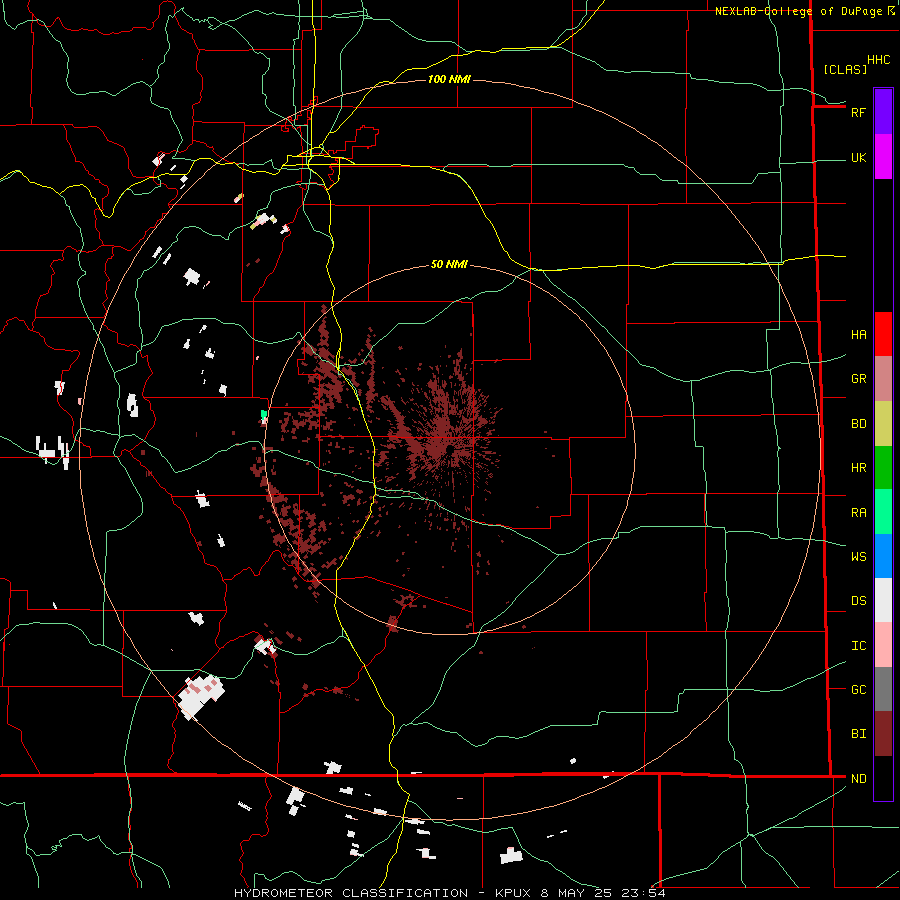This screenshot has height=900, width=900.
Task: Select the yellow BD legend color block
Action: (x=883, y=423)
